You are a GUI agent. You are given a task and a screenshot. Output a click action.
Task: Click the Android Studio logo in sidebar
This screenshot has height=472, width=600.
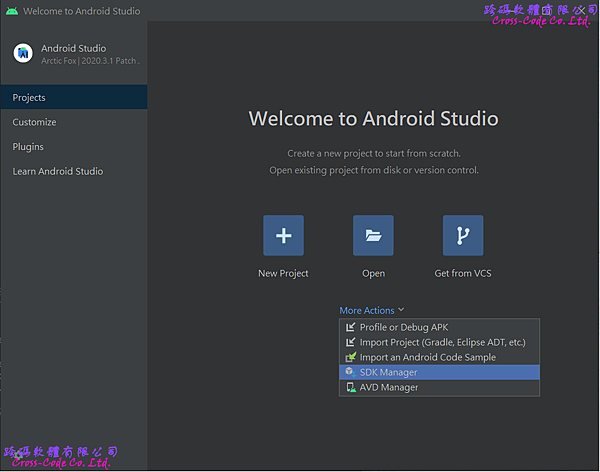pos(23,53)
